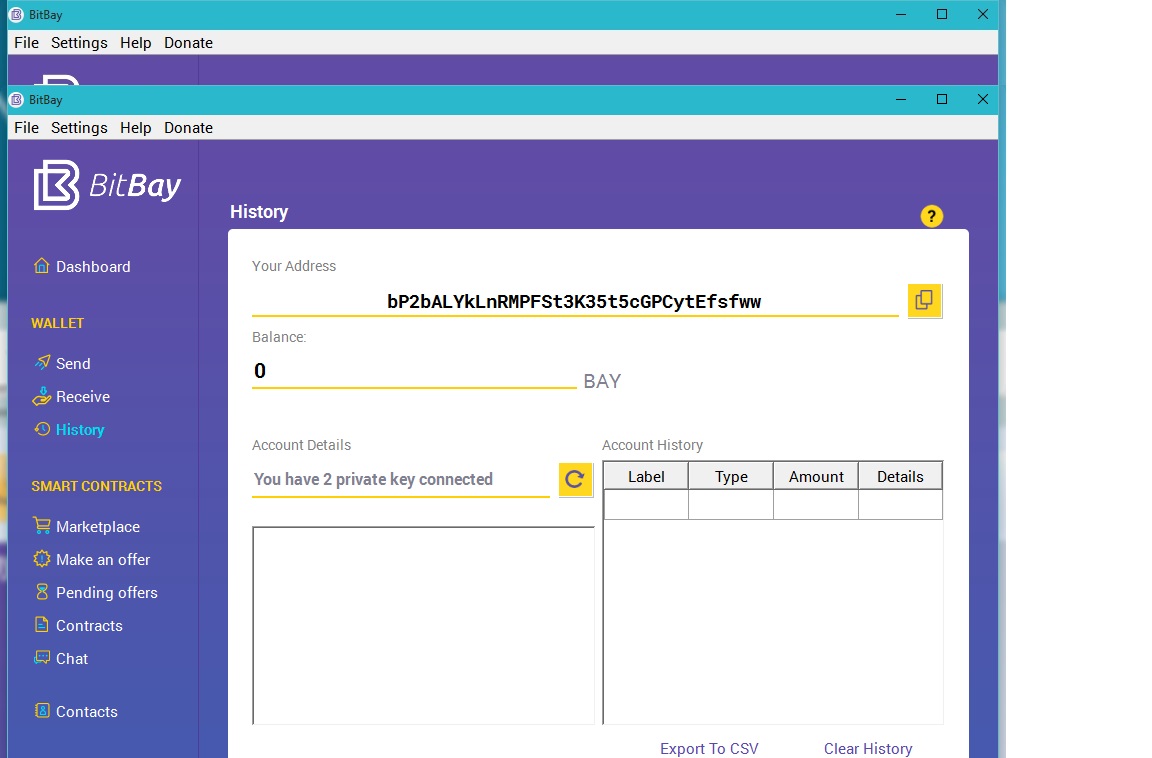Open Help menu in the back BitBay window
This screenshot has width=1152, height=758.
tap(136, 43)
